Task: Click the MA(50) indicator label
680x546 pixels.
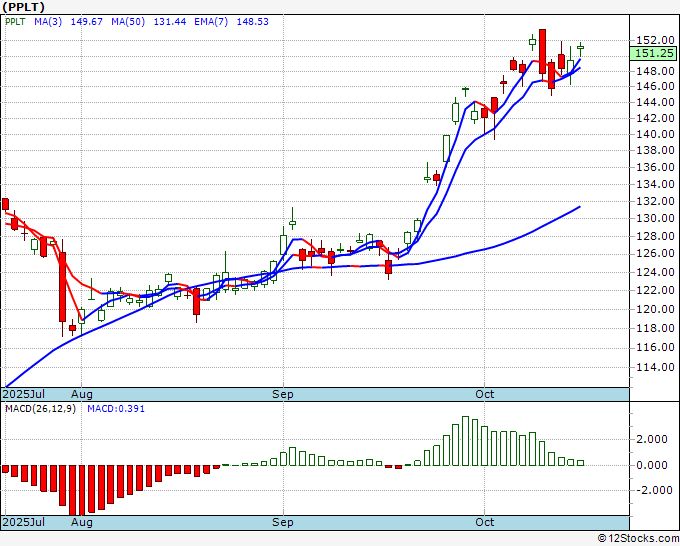Action: (128, 22)
